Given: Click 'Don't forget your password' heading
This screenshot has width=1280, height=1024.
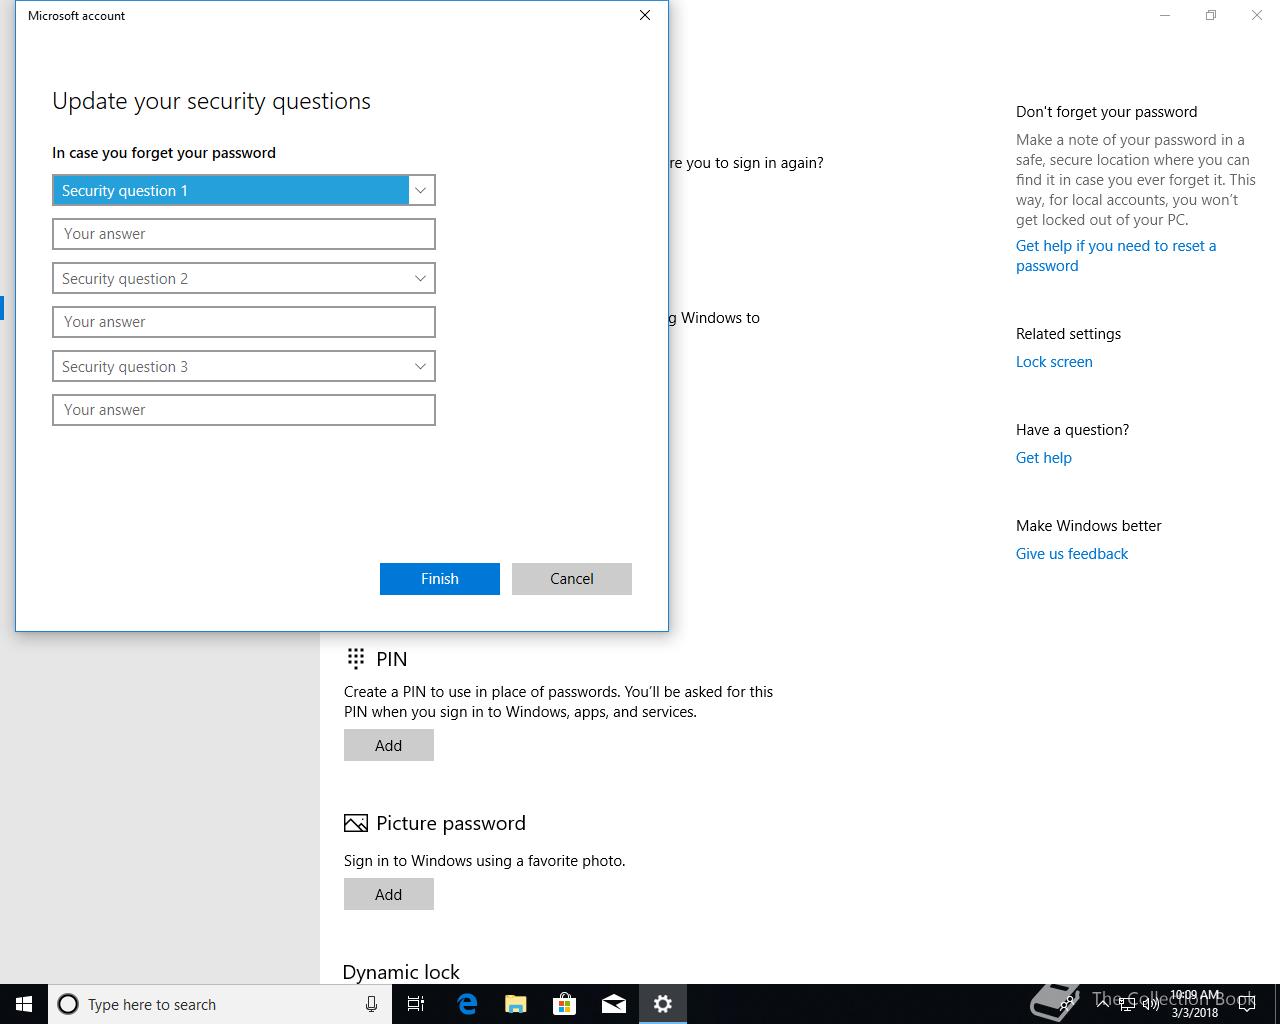Looking at the screenshot, I should (x=1106, y=112).
